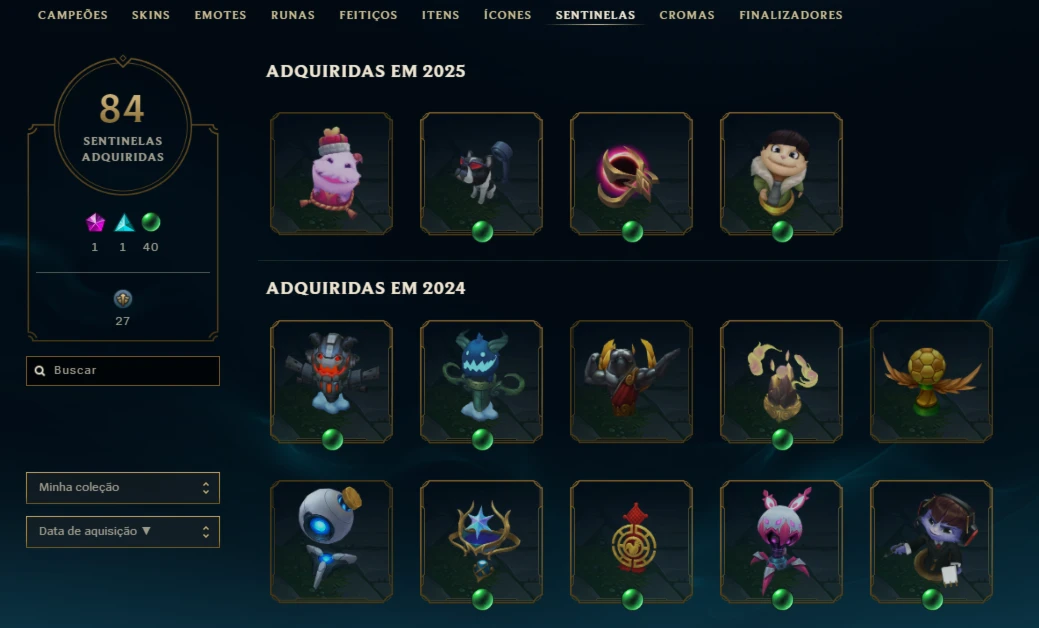Click the pink gem icon in stats panel
This screenshot has width=1039, height=628.
(x=95, y=223)
